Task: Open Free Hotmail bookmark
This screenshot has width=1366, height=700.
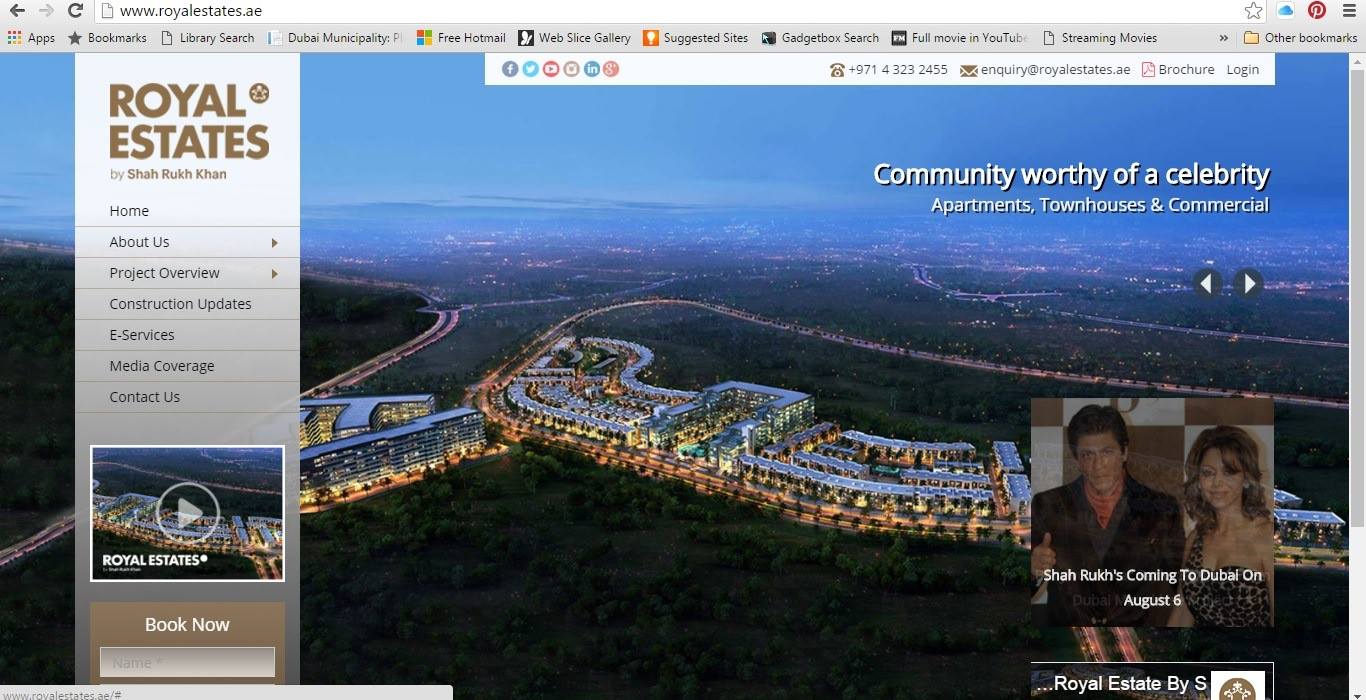Action: [461, 38]
